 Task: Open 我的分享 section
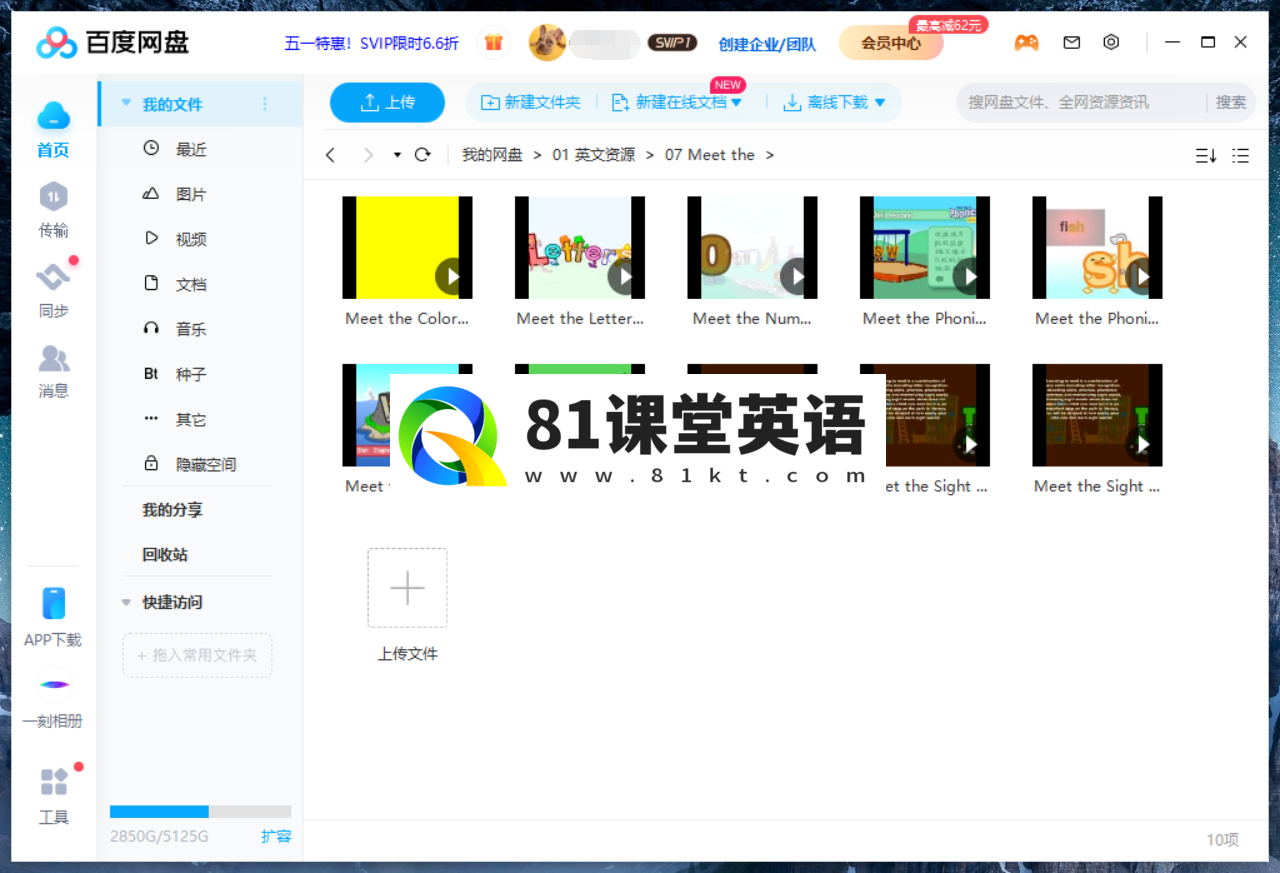pos(172,509)
